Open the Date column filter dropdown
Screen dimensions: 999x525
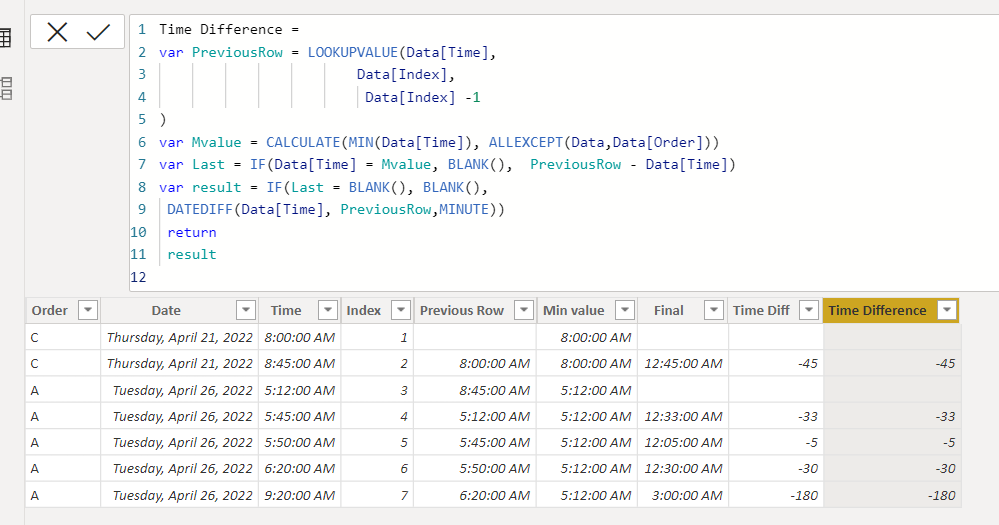point(246,310)
